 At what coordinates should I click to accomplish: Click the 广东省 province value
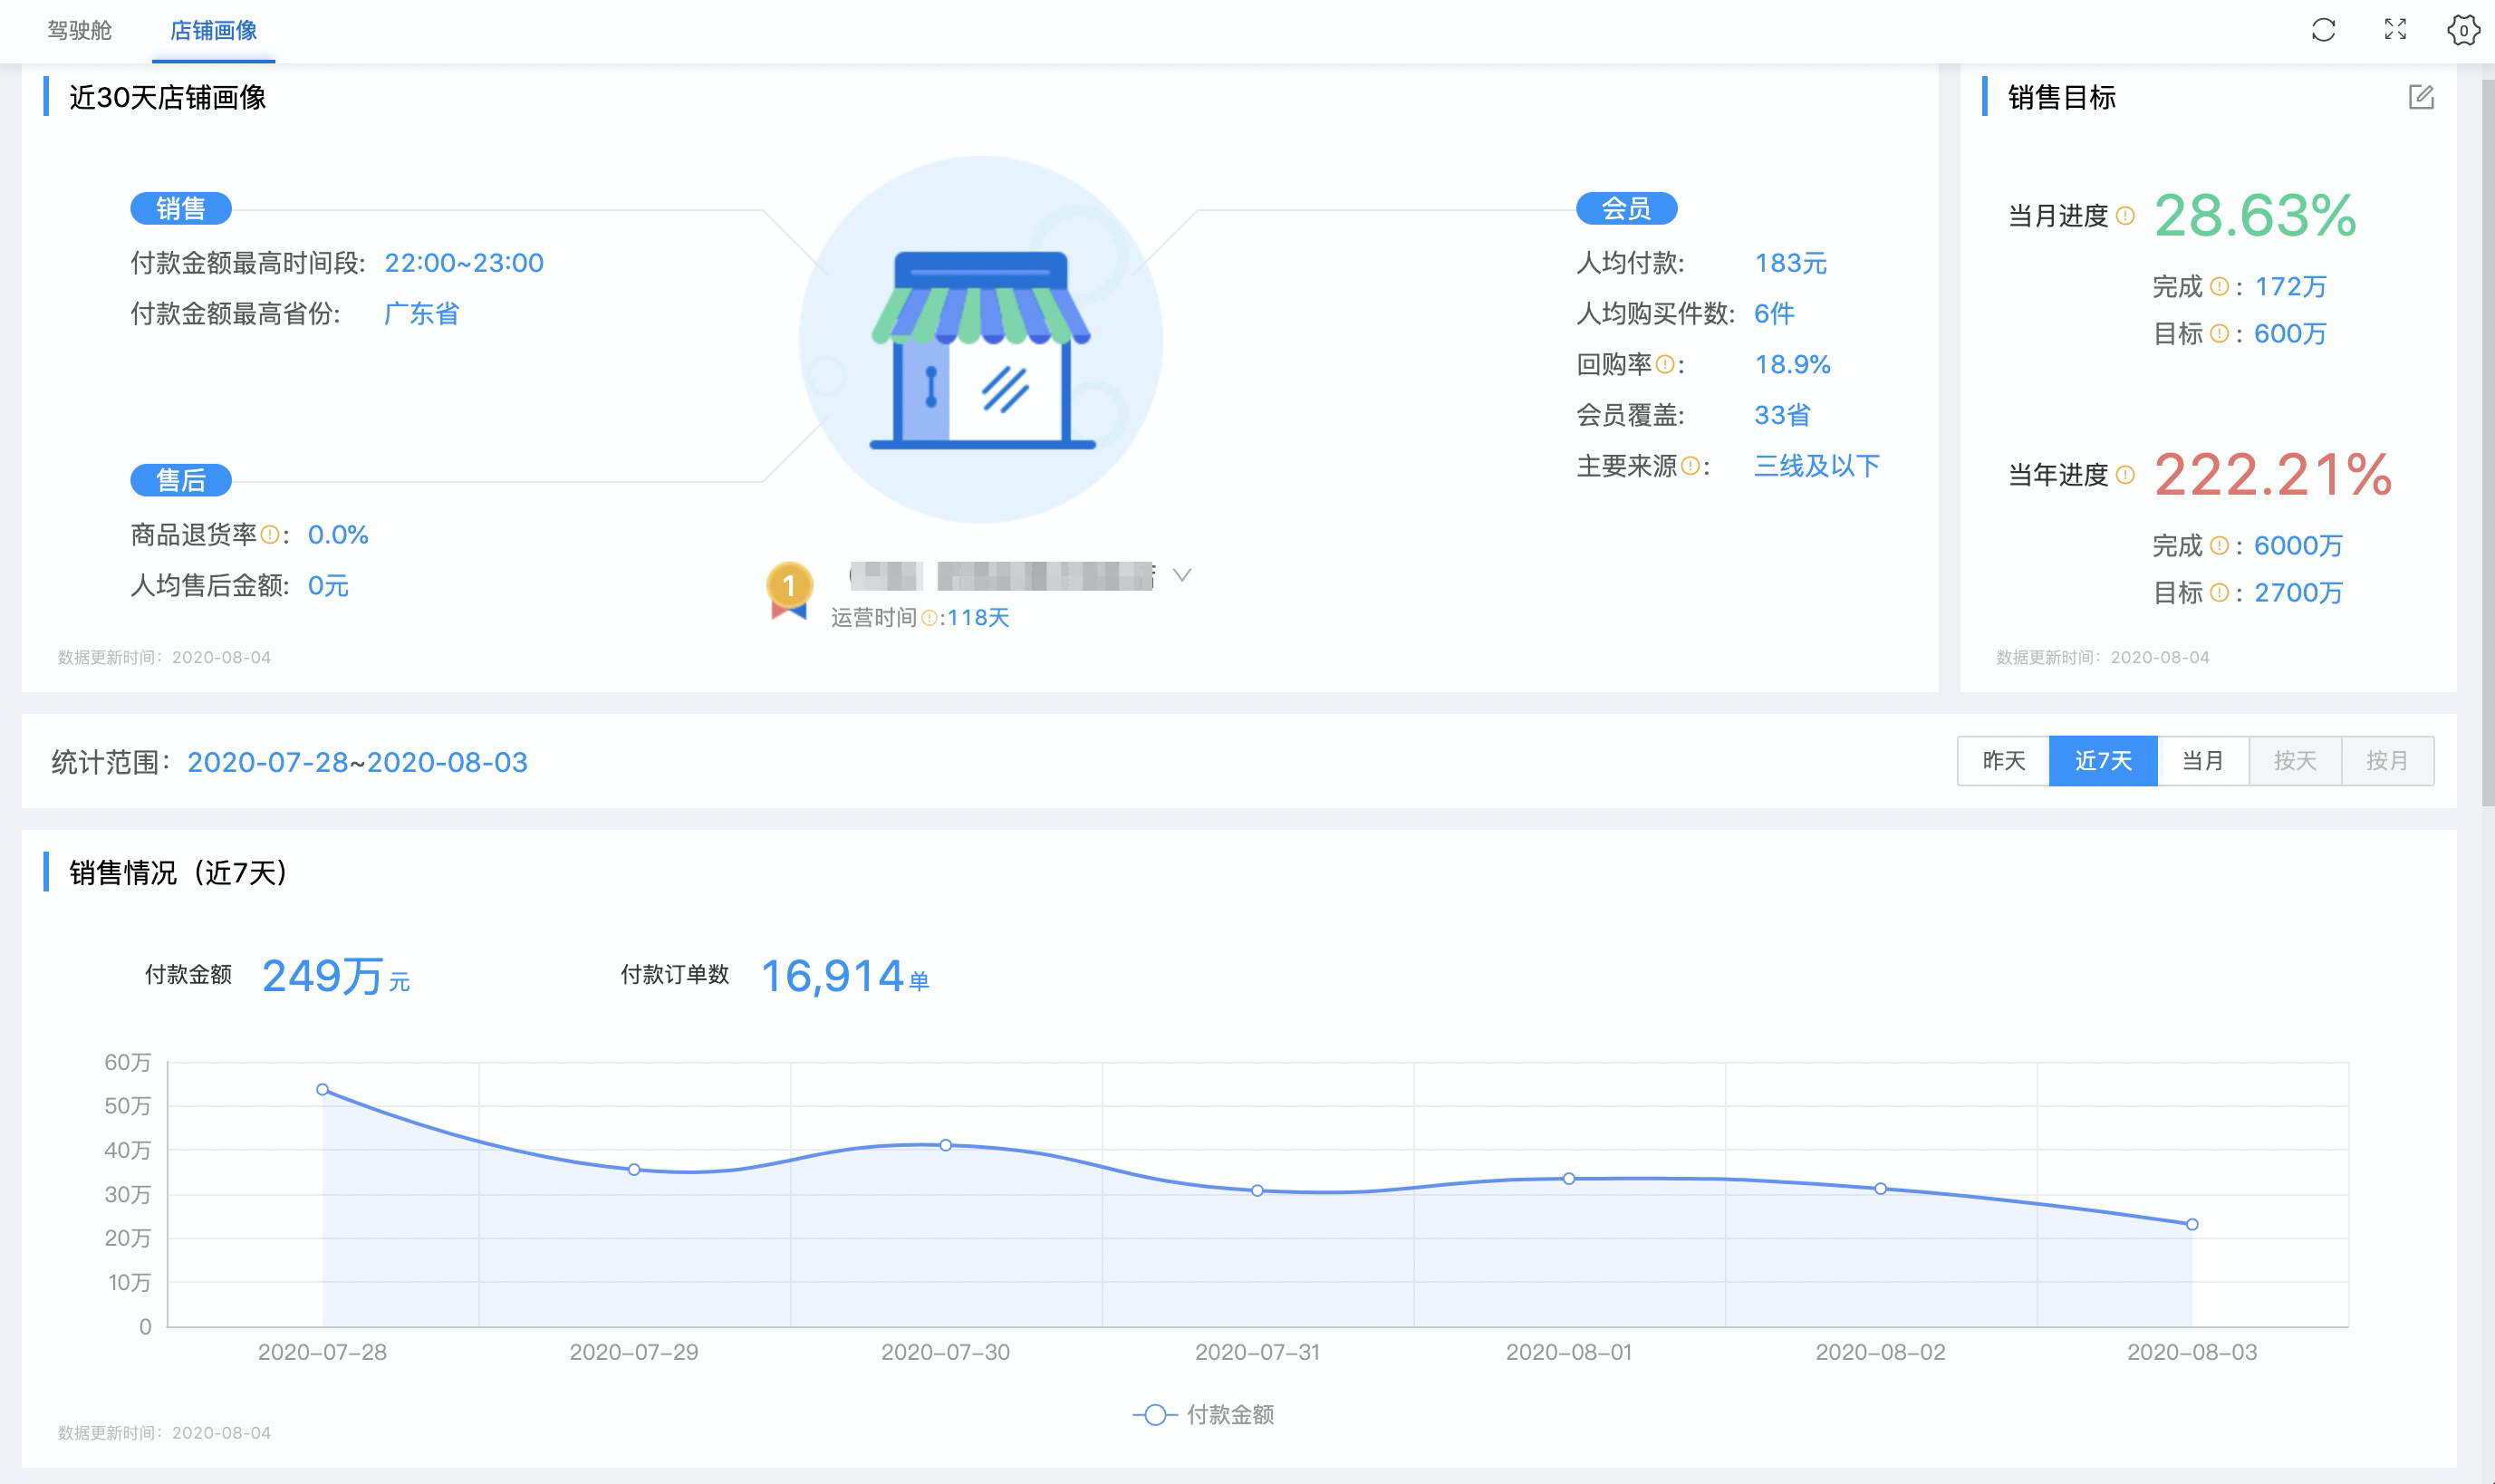click(421, 314)
